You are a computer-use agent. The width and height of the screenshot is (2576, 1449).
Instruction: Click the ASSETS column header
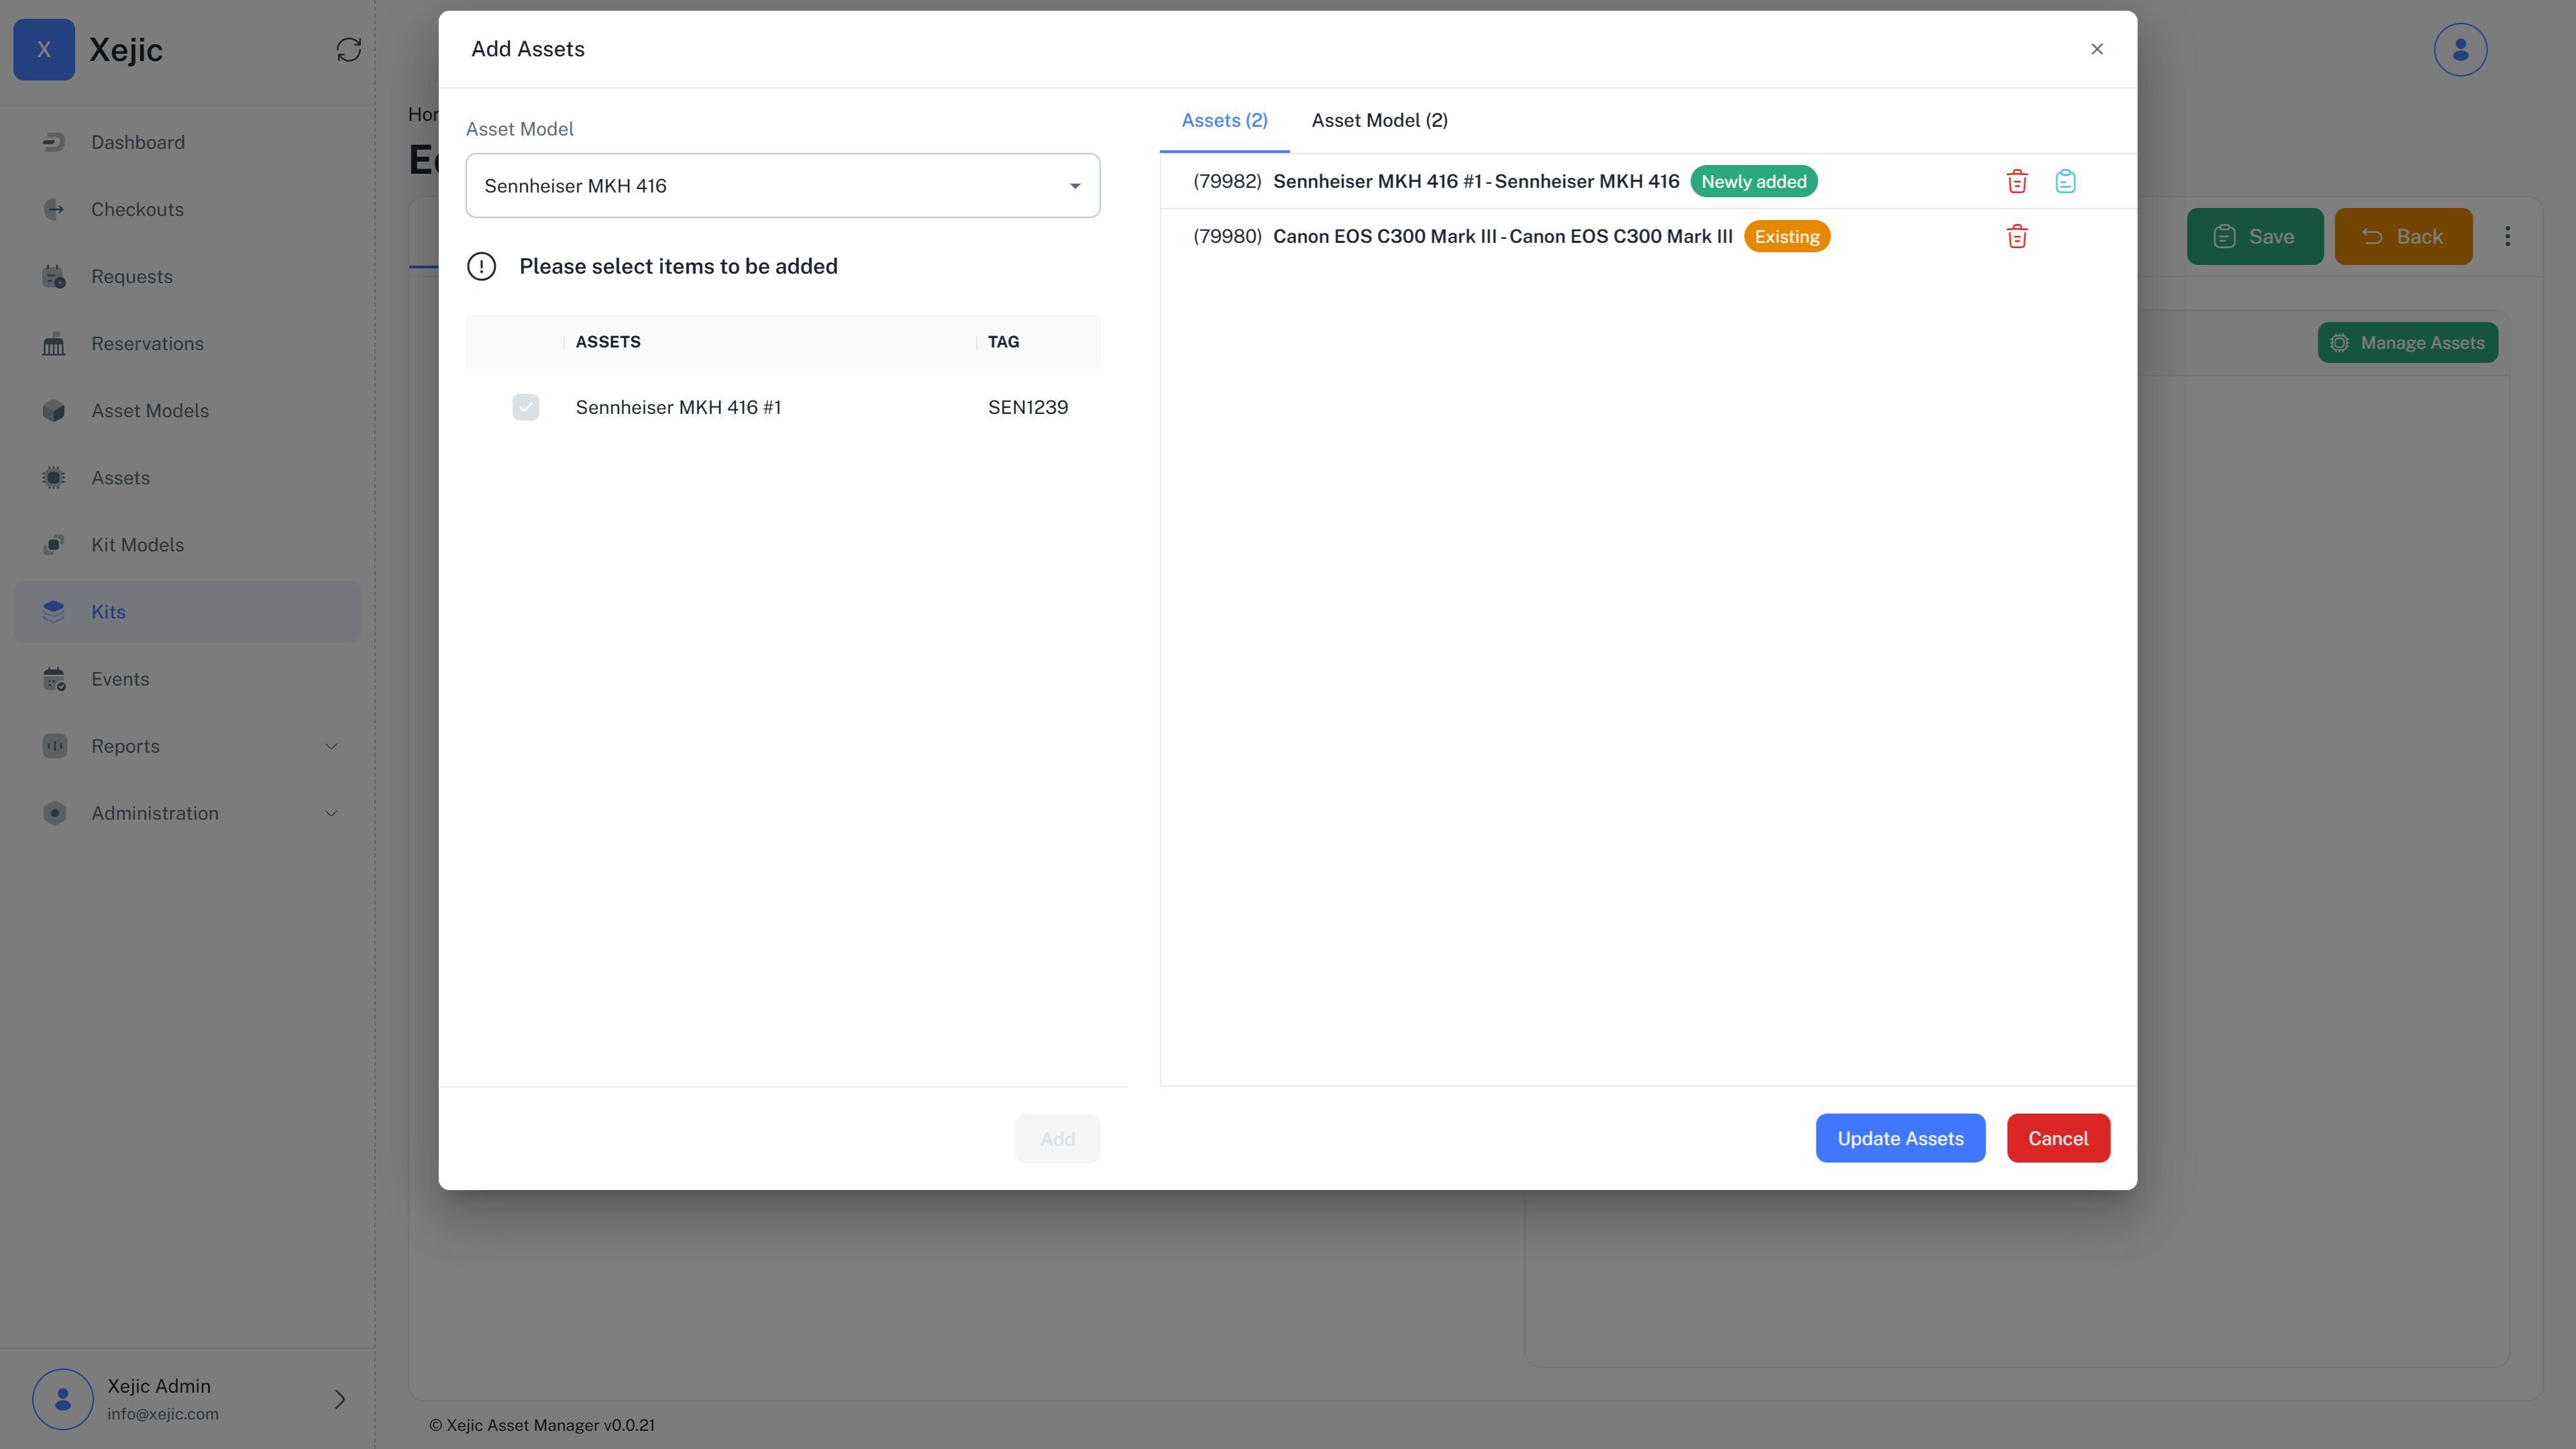pyautogui.click(x=608, y=341)
